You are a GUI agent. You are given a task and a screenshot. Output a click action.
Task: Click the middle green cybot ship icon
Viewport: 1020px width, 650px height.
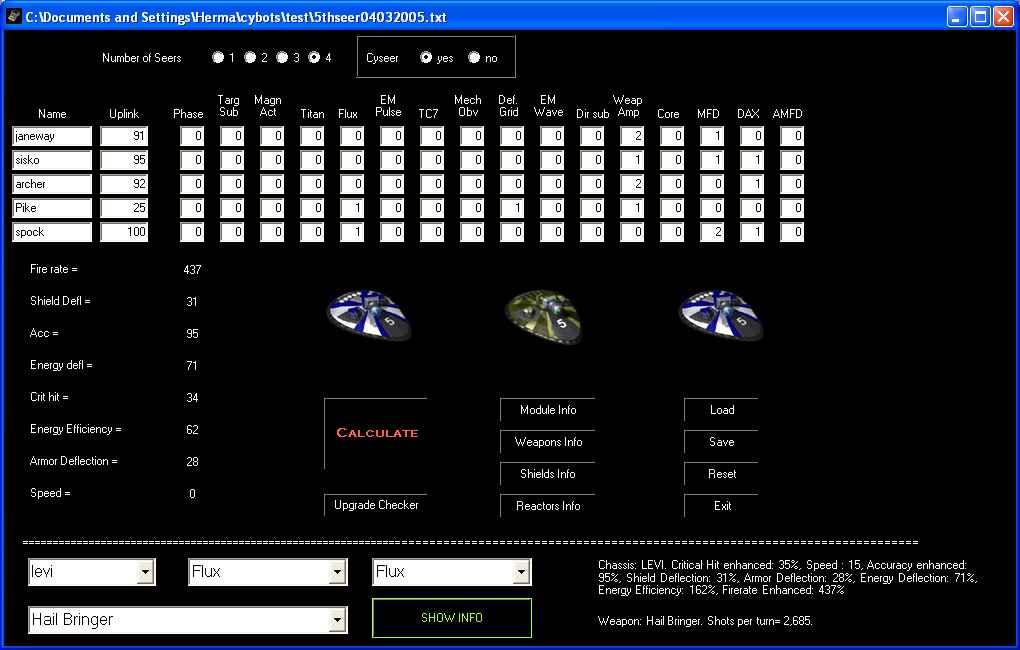[543, 315]
